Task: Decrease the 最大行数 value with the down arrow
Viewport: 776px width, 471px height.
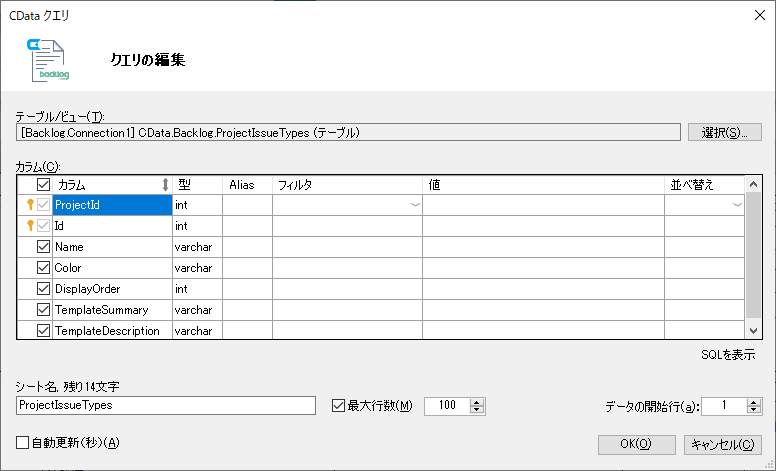Action: click(x=477, y=410)
